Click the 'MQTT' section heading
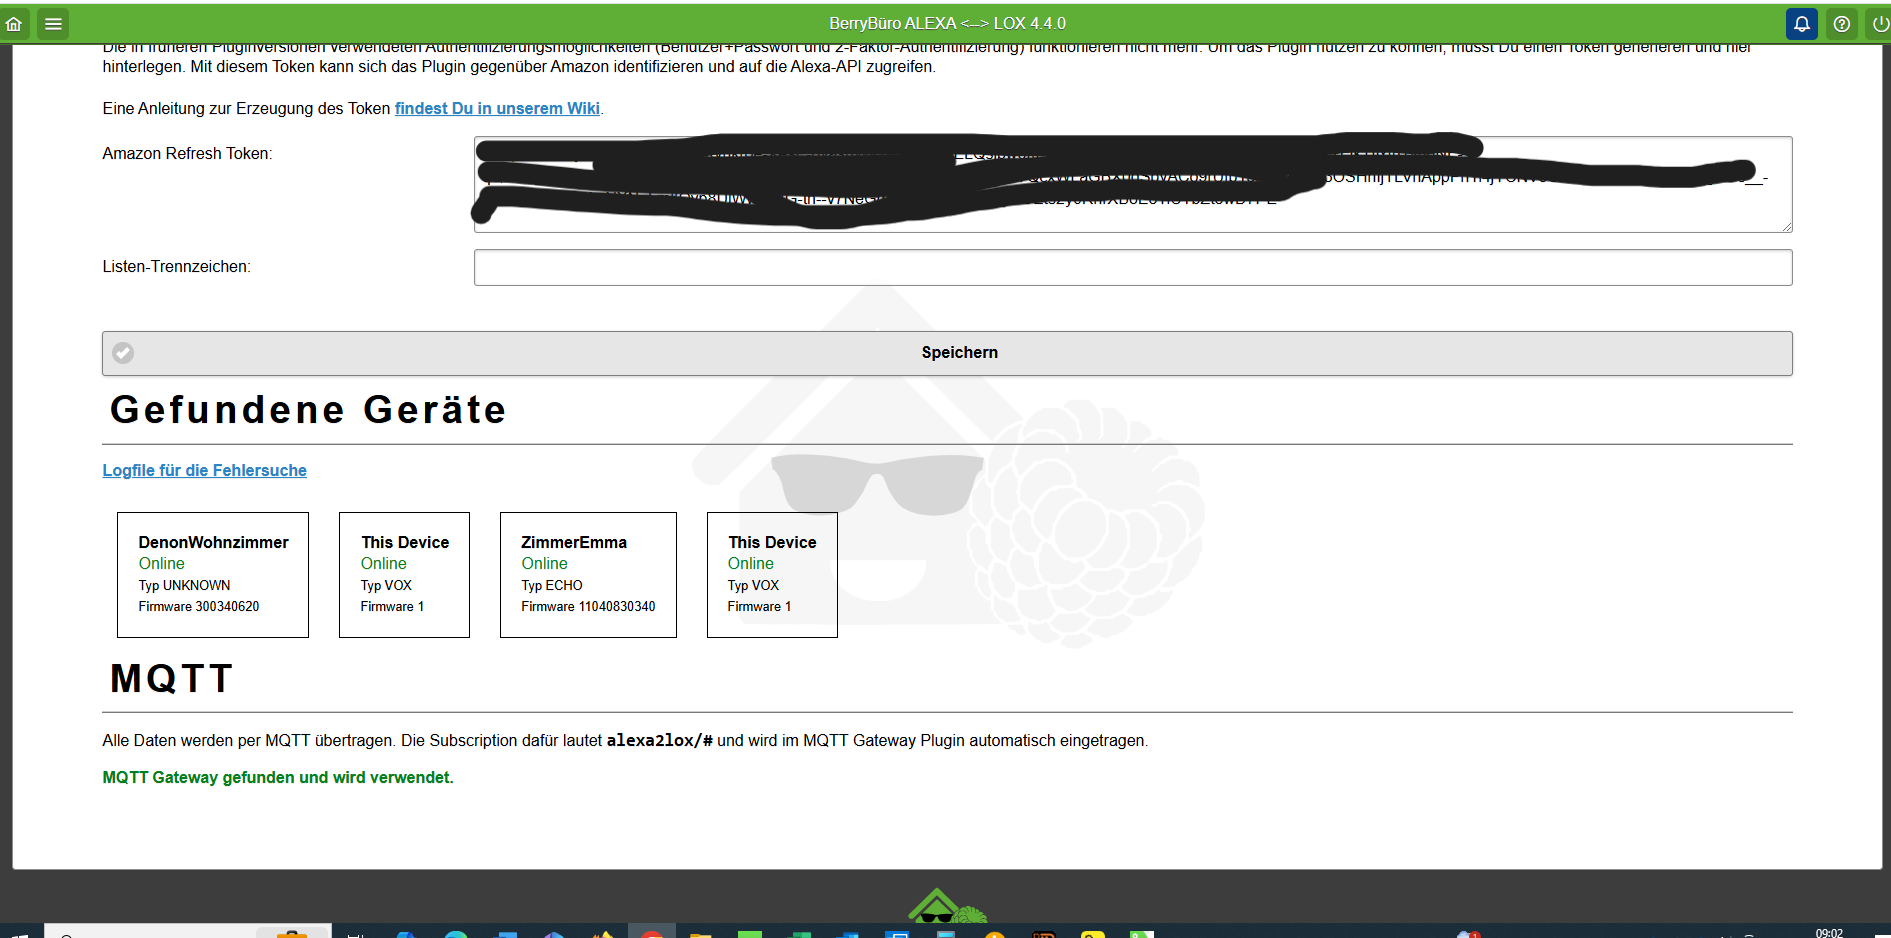 [x=171, y=679]
